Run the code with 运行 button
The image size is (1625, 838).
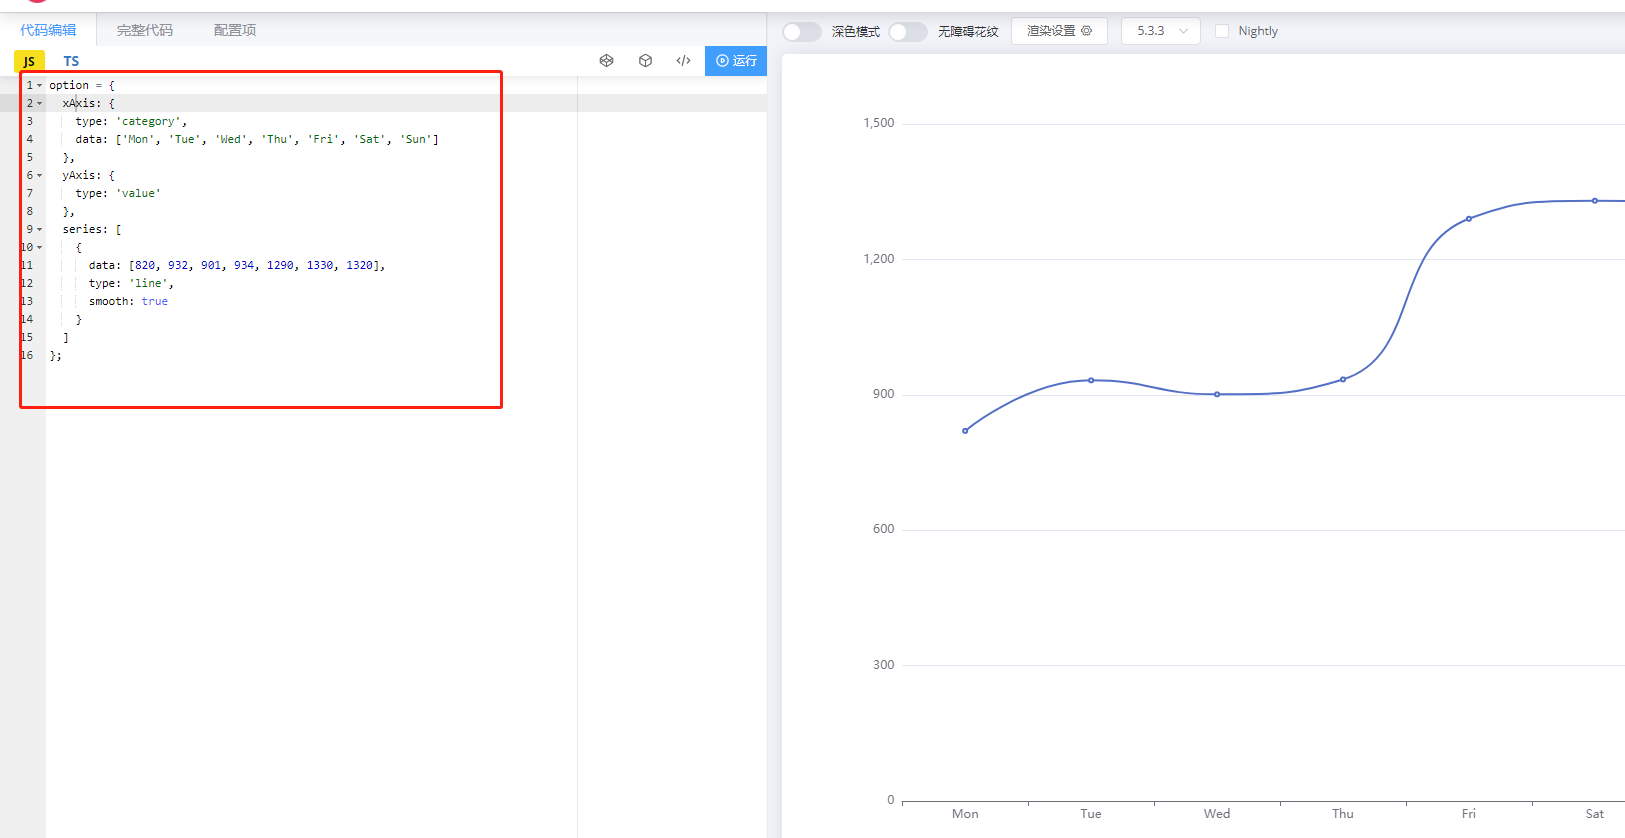736,61
